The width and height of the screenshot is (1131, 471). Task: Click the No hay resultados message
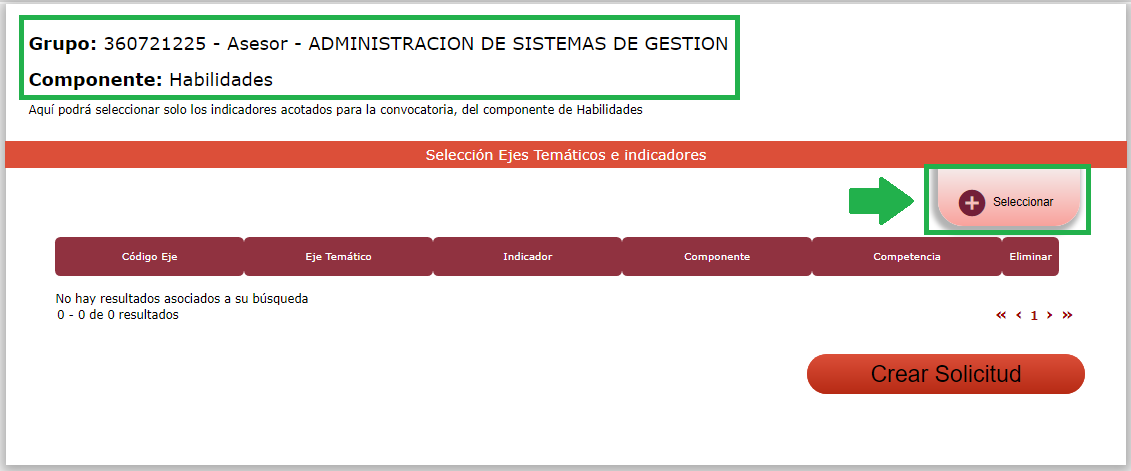pos(182,298)
